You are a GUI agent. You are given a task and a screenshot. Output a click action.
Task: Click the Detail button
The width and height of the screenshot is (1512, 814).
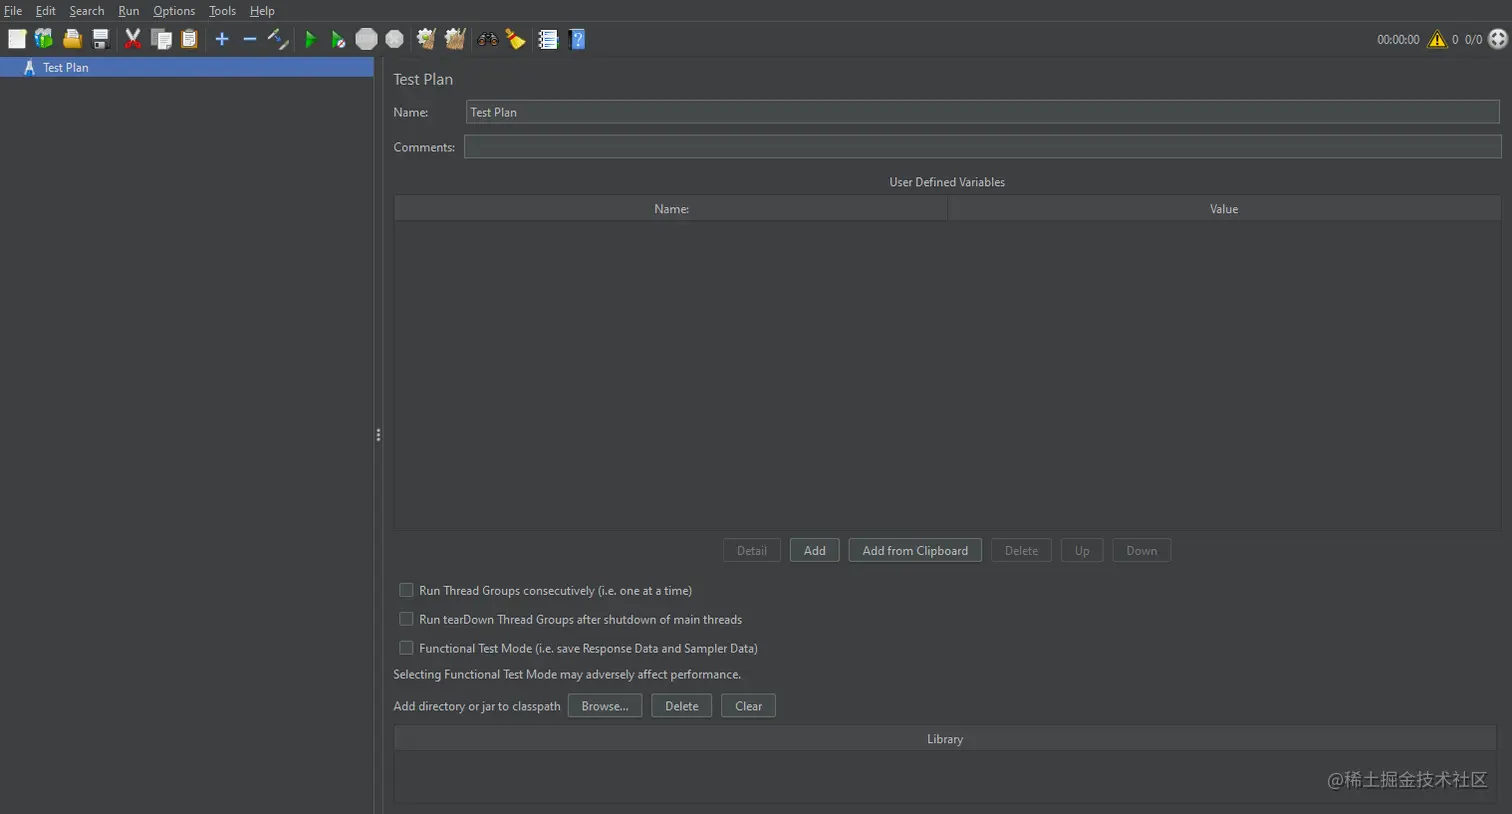pyautogui.click(x=752, y=550)
